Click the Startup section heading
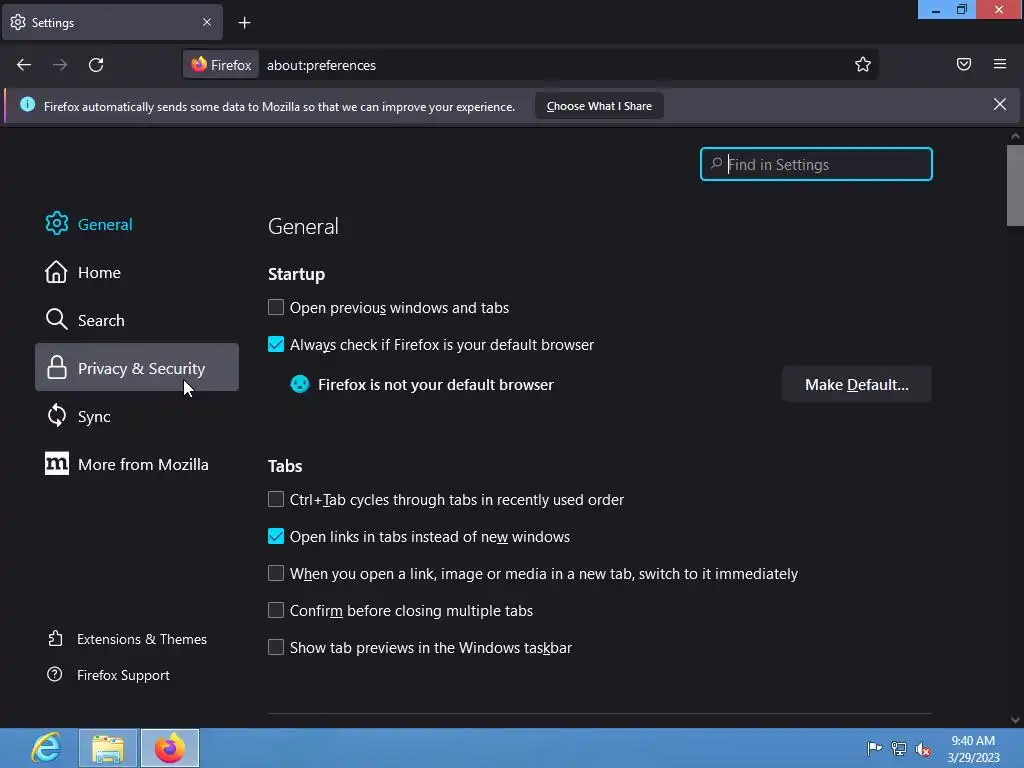 296,274
